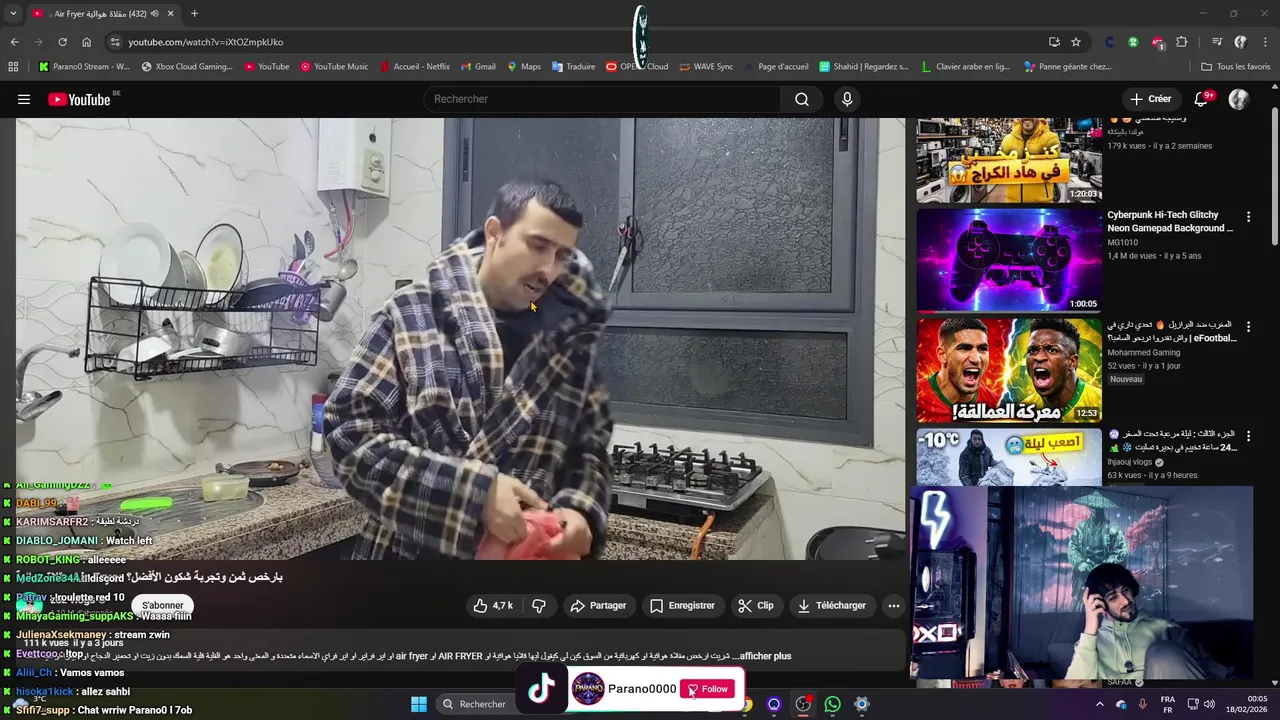
Task: Reload the page with refresh icon
Action: click(62, 42)
